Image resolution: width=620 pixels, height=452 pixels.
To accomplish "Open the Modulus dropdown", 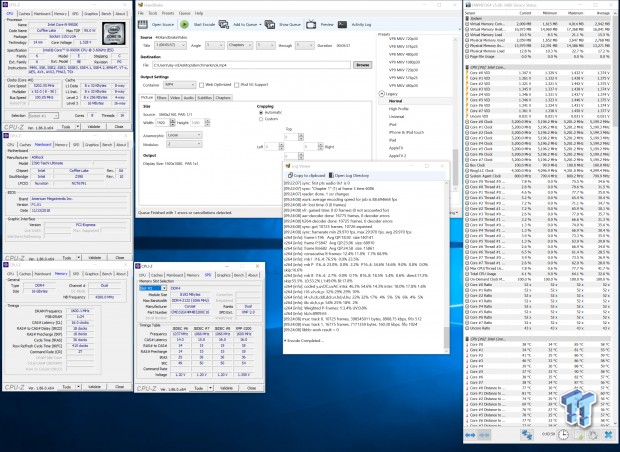I will [184, 144].
